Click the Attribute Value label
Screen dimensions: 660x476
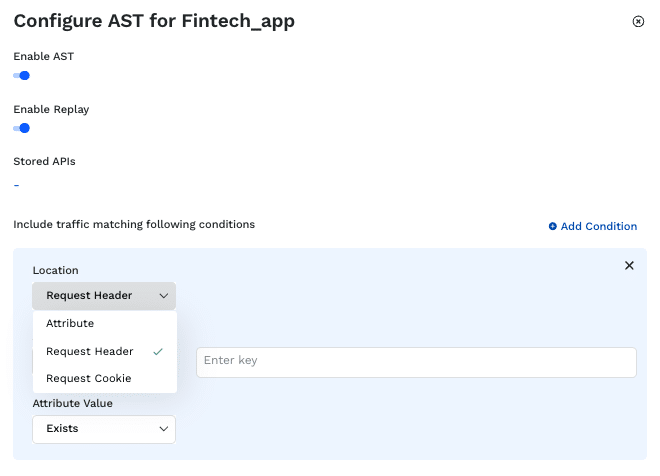pyautogui.click(x=72, y=403)
